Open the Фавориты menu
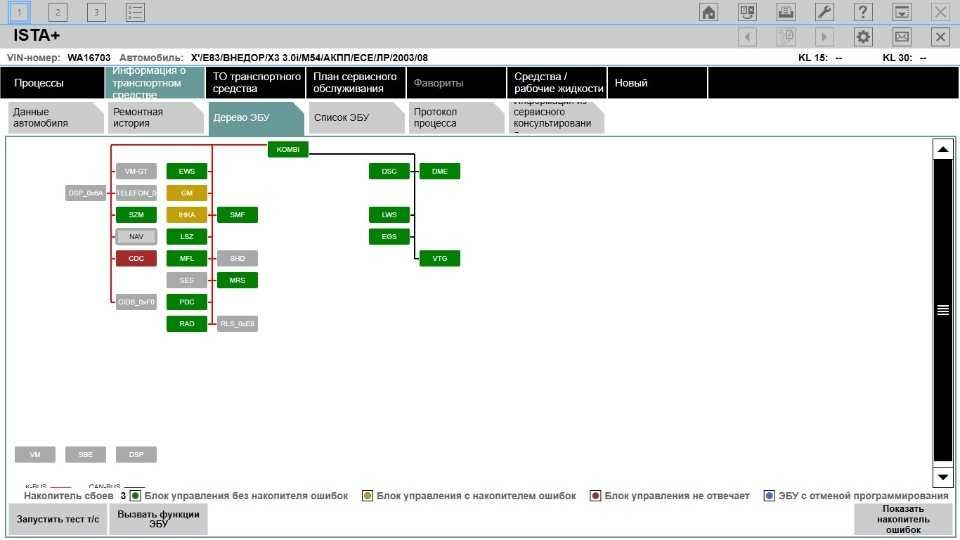 pyautogui.click(x=456, y=83)
